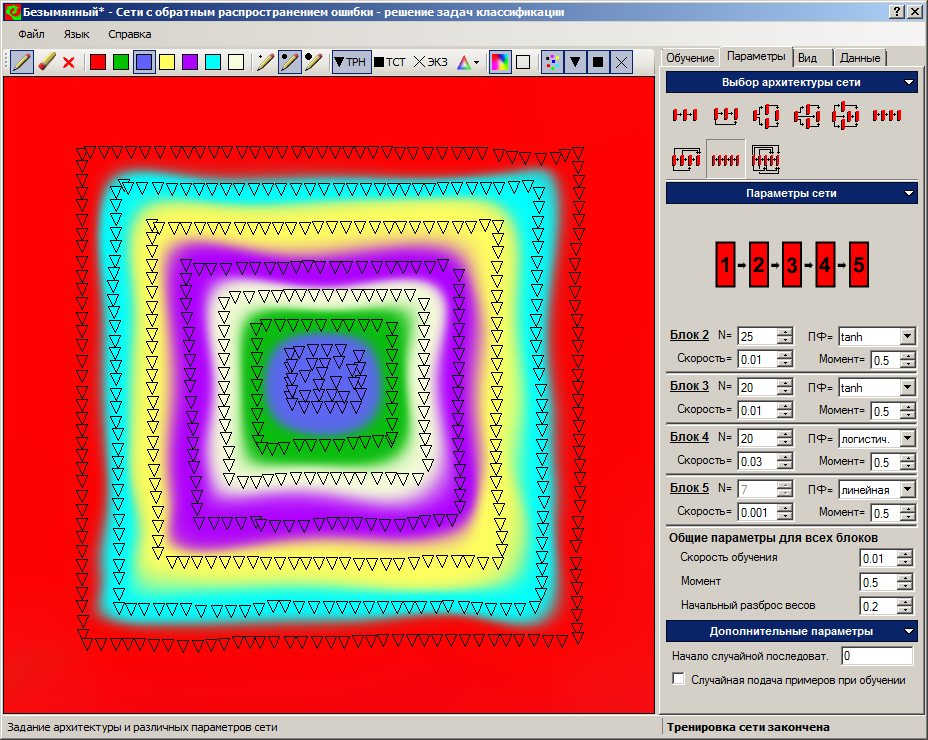The image size is (928, 740).
Task: Select the five-block sequential architecture icon
Action: 725,158
